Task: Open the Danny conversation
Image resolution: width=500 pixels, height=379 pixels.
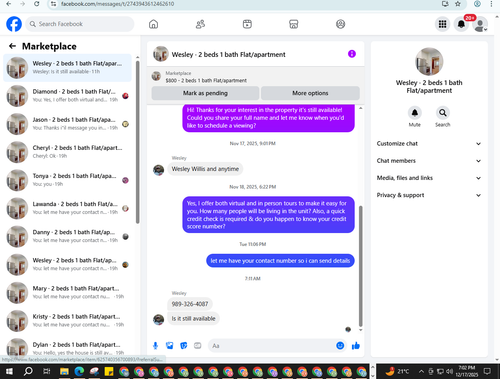Action: point(67,236)
